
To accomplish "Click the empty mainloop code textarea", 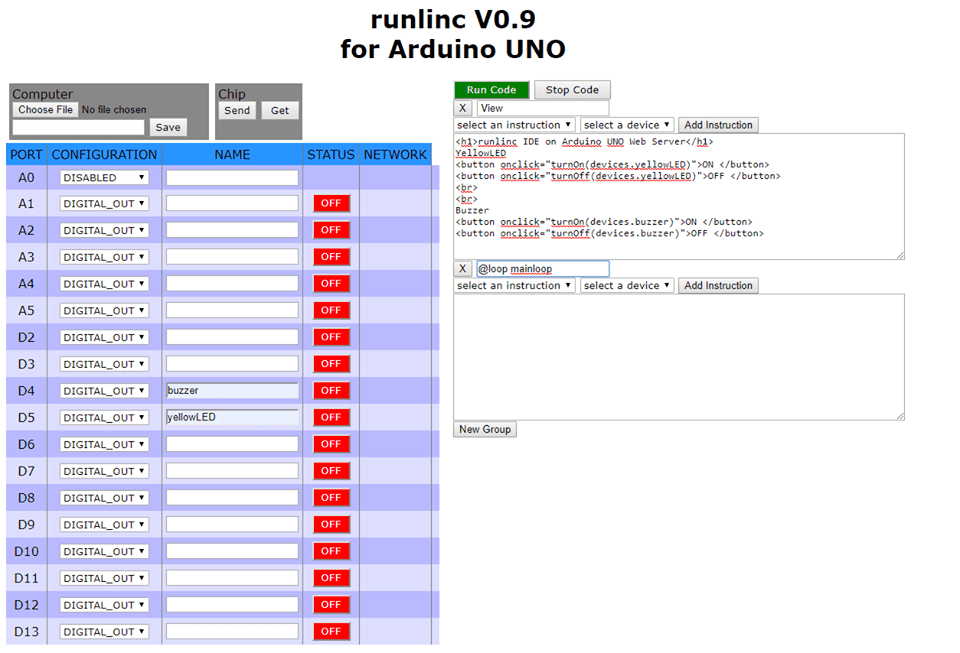I will tap(679, 357).
